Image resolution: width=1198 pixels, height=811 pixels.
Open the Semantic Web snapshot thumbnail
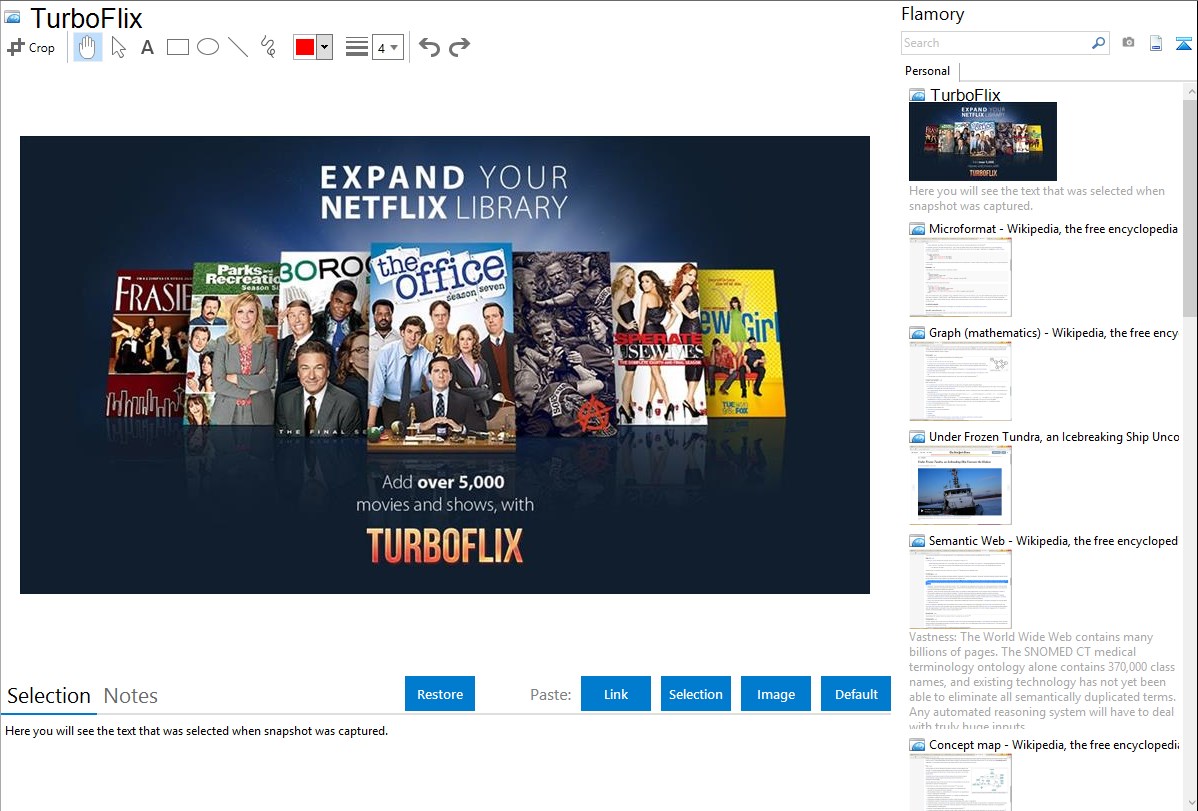point(960,589)
